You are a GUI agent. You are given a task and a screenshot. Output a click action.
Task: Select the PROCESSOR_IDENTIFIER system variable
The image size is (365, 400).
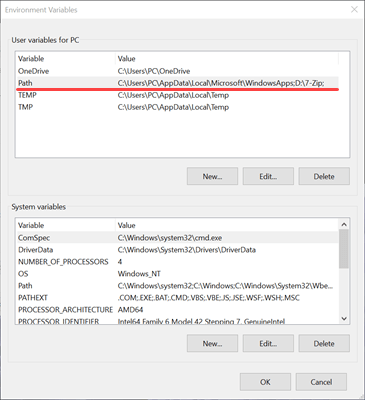click(177, 321)
